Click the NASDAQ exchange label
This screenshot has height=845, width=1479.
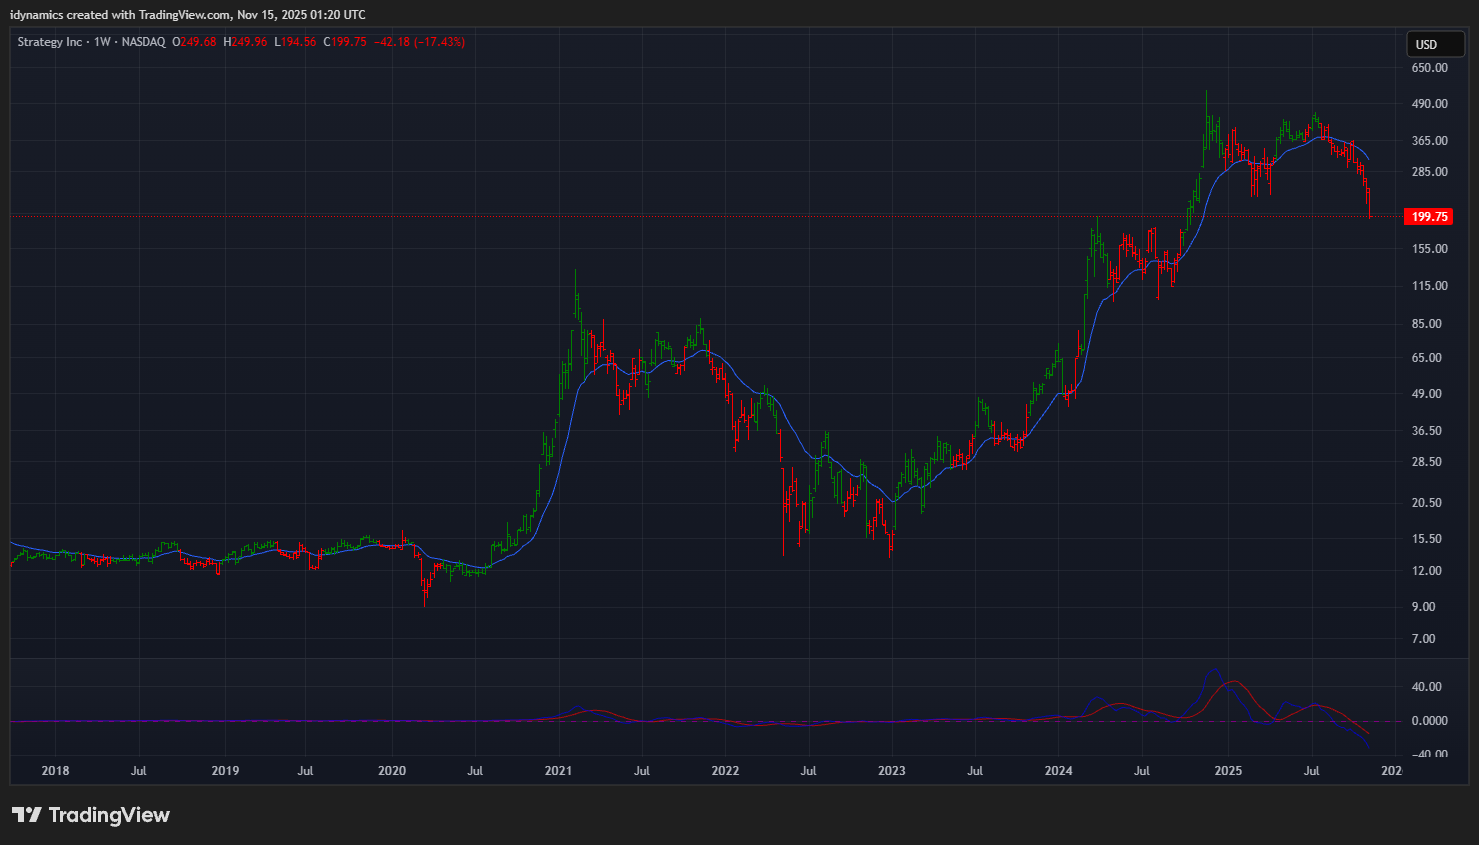pos(143,42)
